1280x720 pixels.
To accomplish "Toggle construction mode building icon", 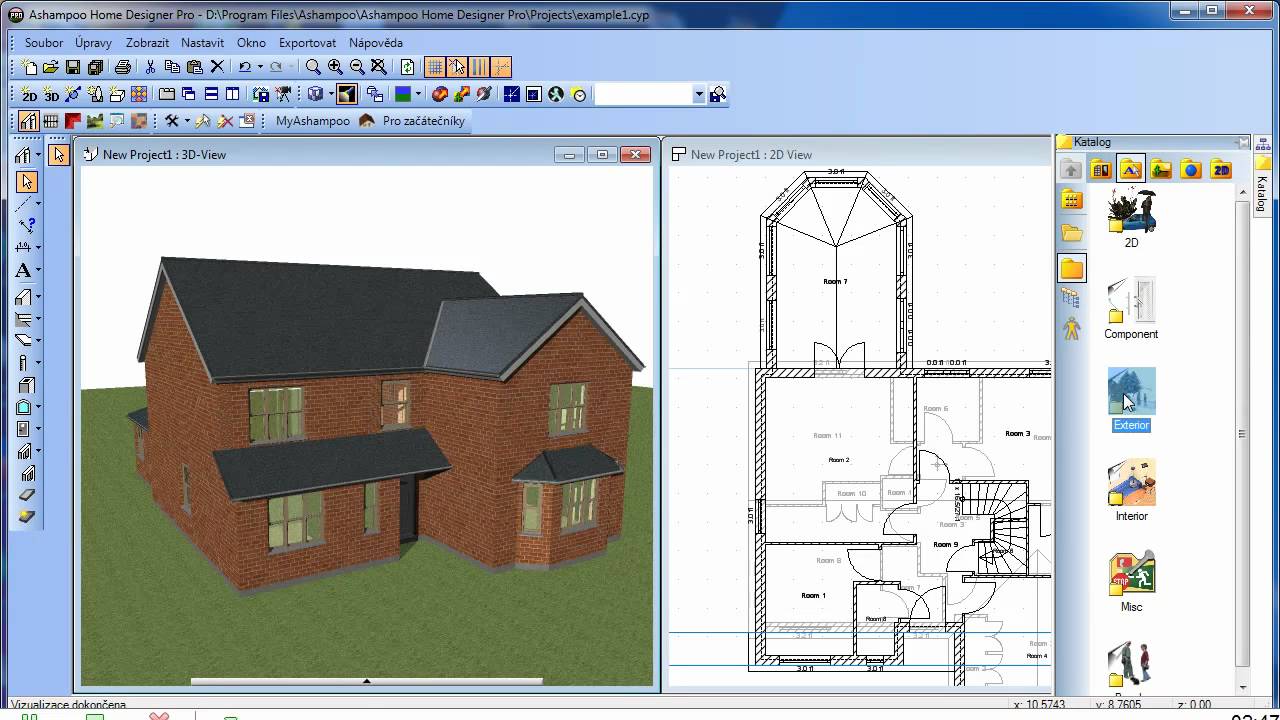I will coord(29,121).
